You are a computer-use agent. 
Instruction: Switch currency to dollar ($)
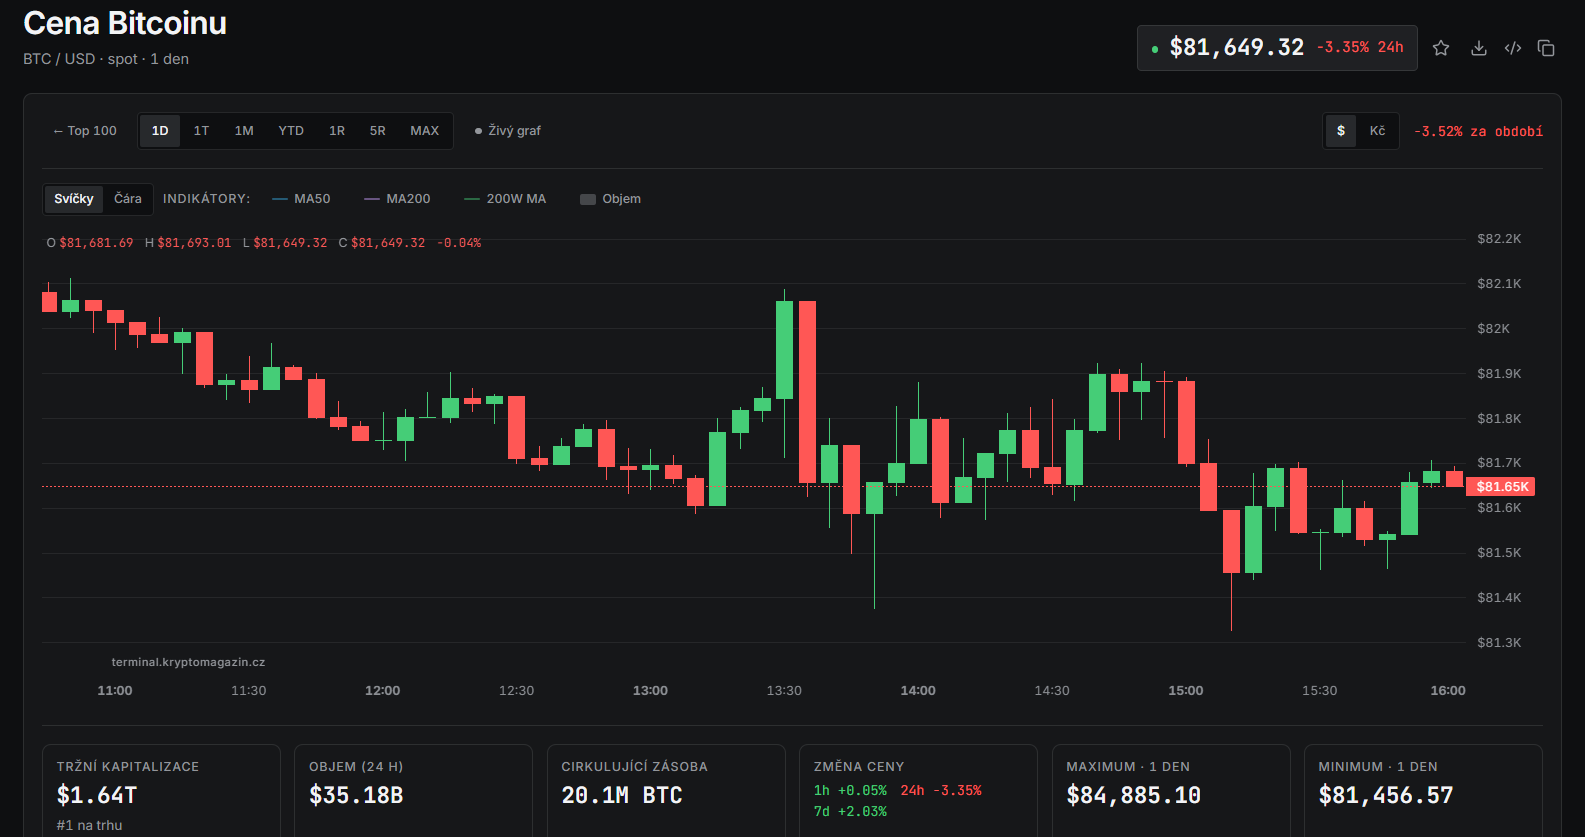(x=1341, y=131)
